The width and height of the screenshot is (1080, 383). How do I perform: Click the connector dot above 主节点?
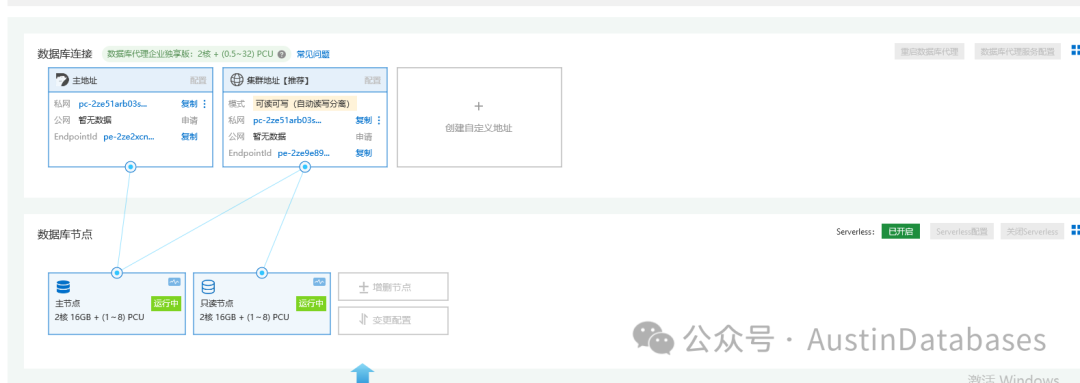(117, 273)
